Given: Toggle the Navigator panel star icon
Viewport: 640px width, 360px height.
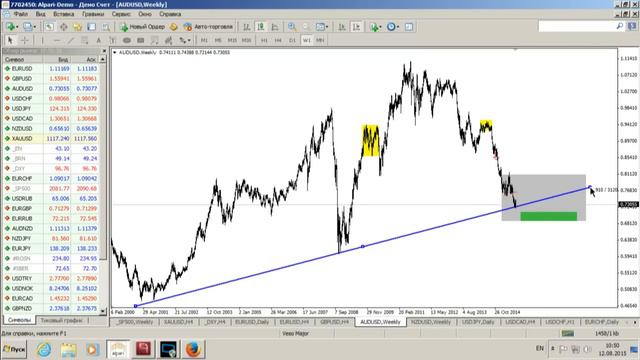Looking at the screenshot, I should [x=78, y=27].
